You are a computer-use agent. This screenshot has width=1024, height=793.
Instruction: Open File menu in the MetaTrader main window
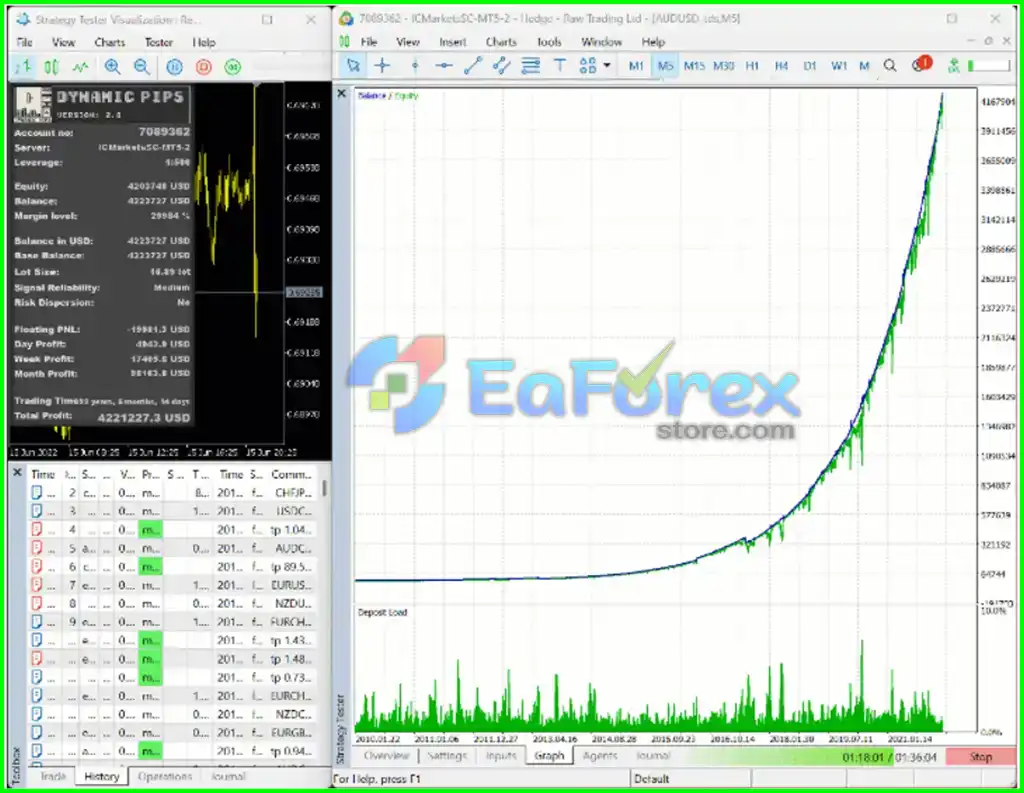coord(369,42)
